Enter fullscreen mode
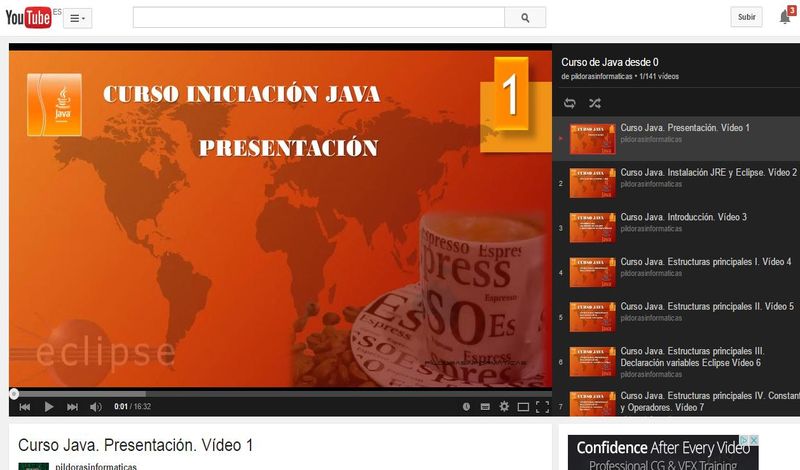 click(x=542, y=407)
